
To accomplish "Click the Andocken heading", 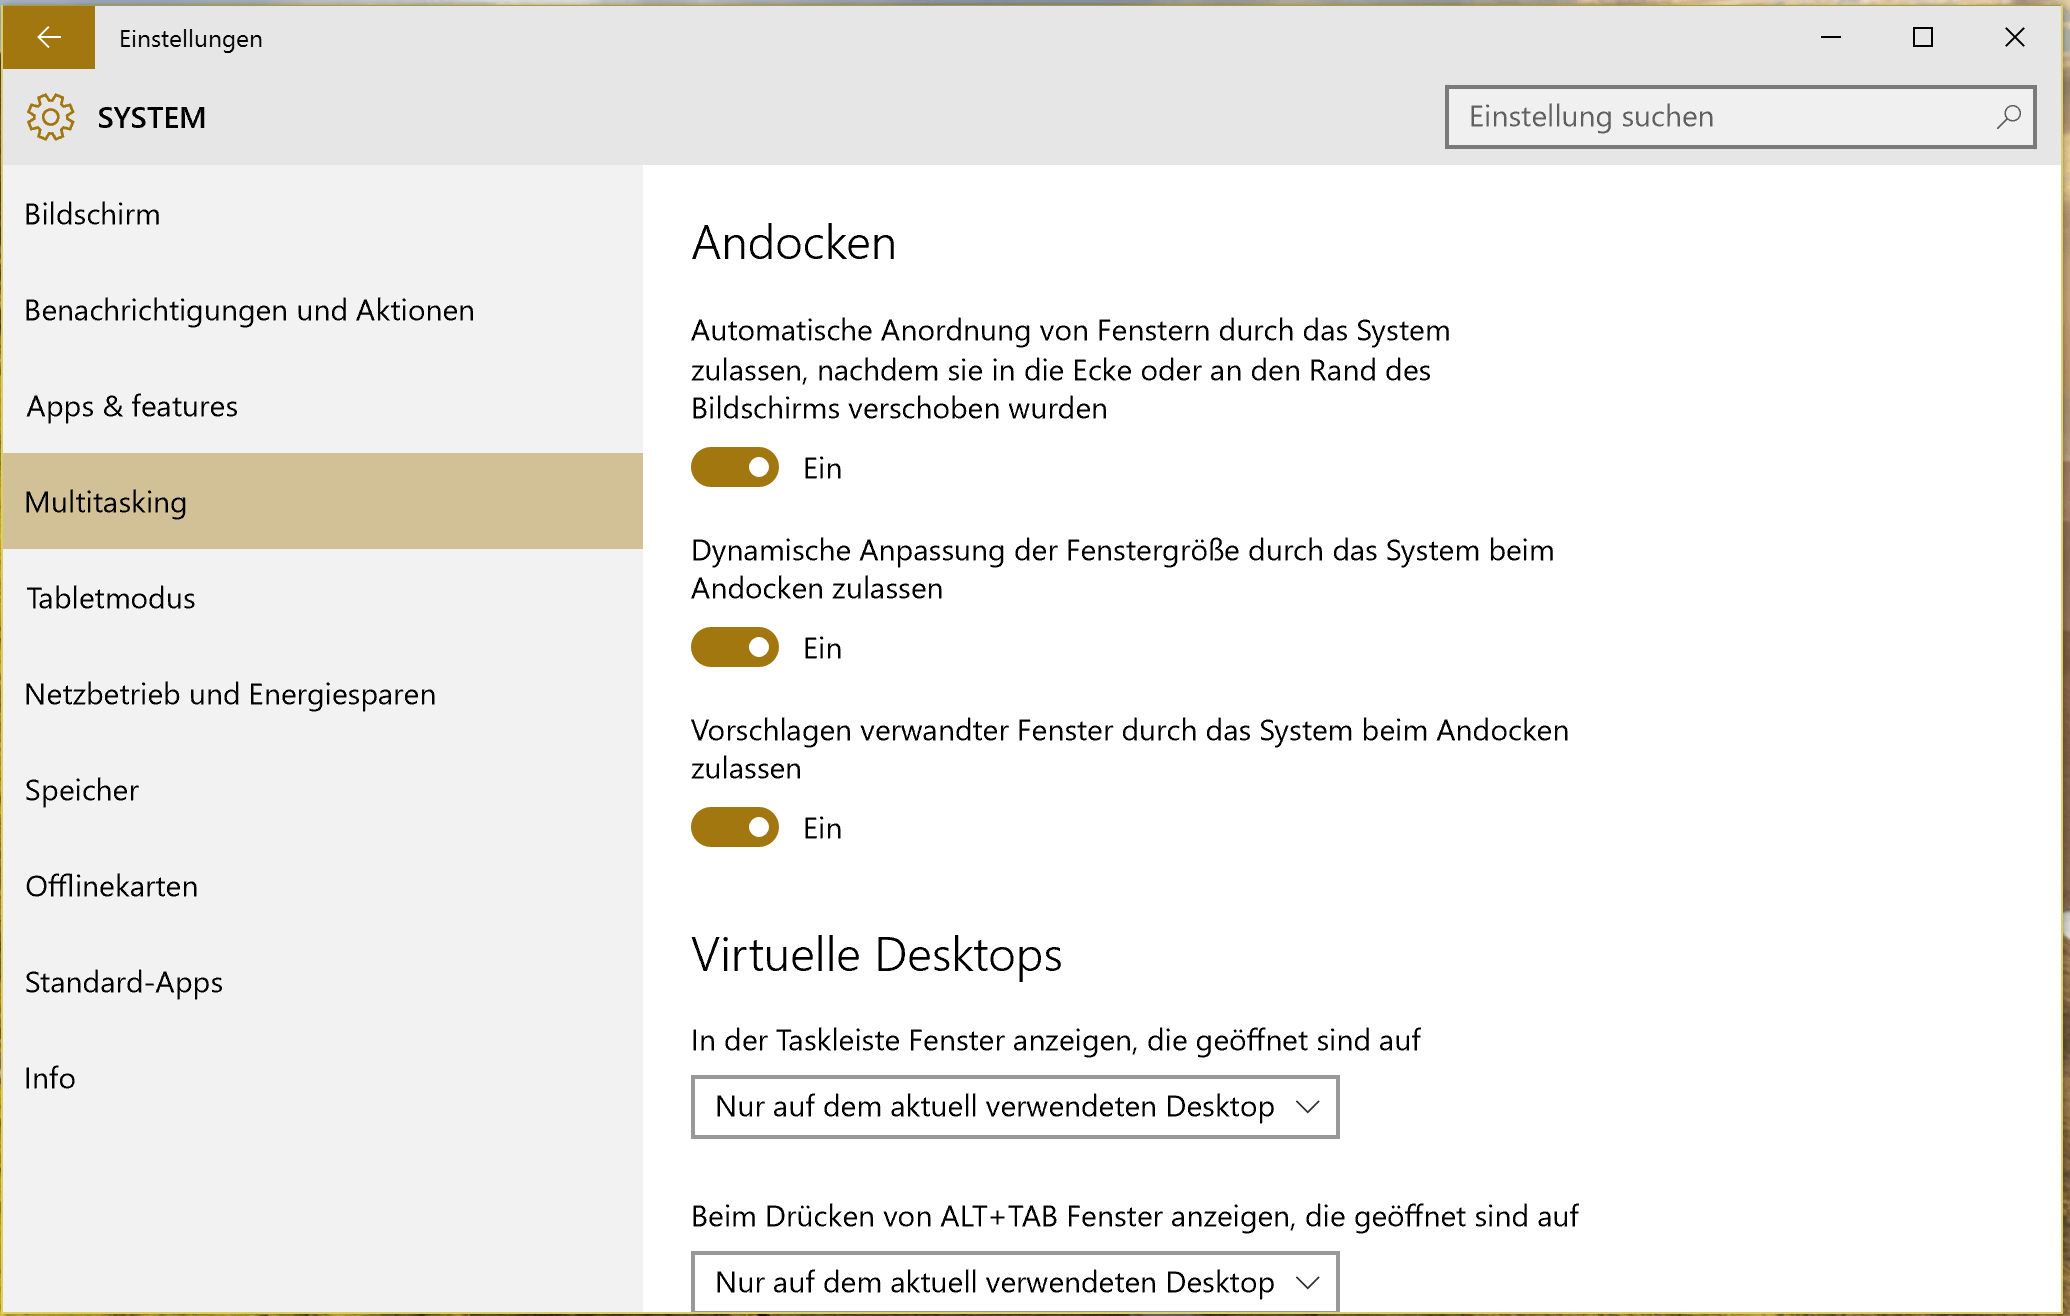I will point(794,243).
